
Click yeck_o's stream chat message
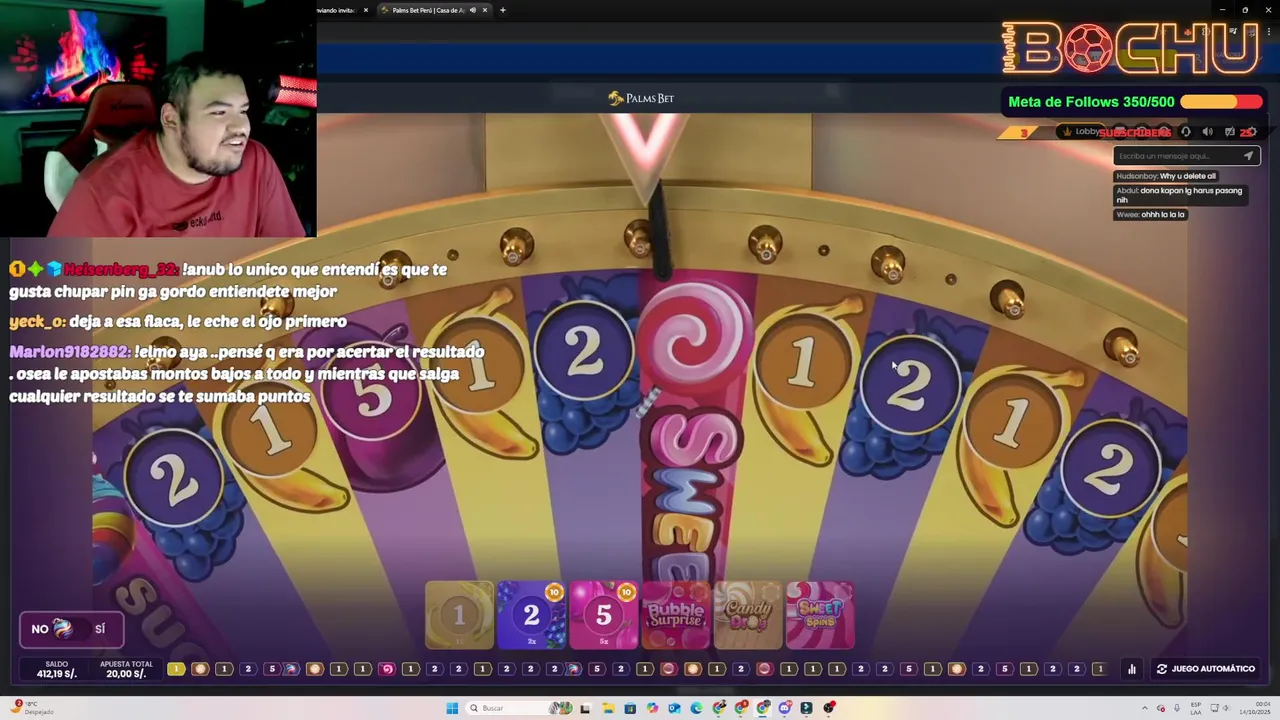178,321
